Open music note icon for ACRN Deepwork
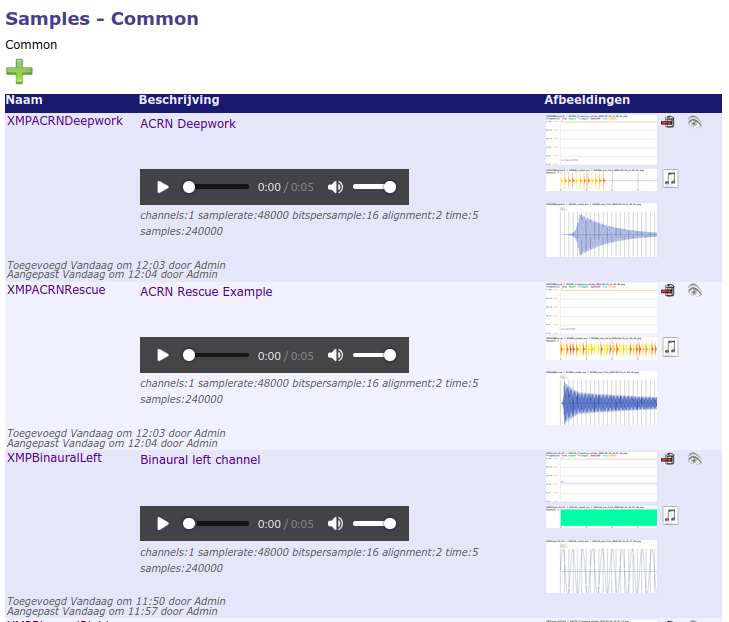Image resolution: width=729 pixels, height=622 pixels. (x=670, y=178)
